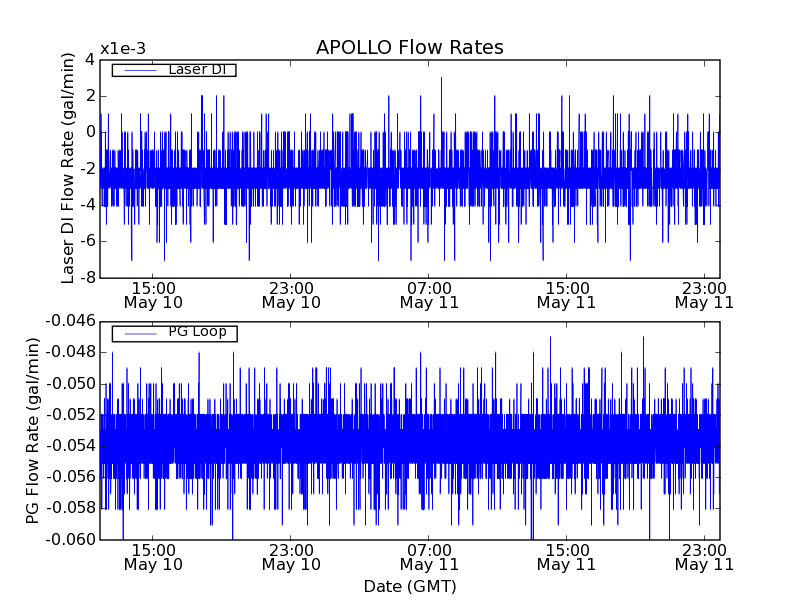This screenshot has height=600, width=800.
Task: Click the 4 tick label on top plot
Action: [x=90, y=60]
